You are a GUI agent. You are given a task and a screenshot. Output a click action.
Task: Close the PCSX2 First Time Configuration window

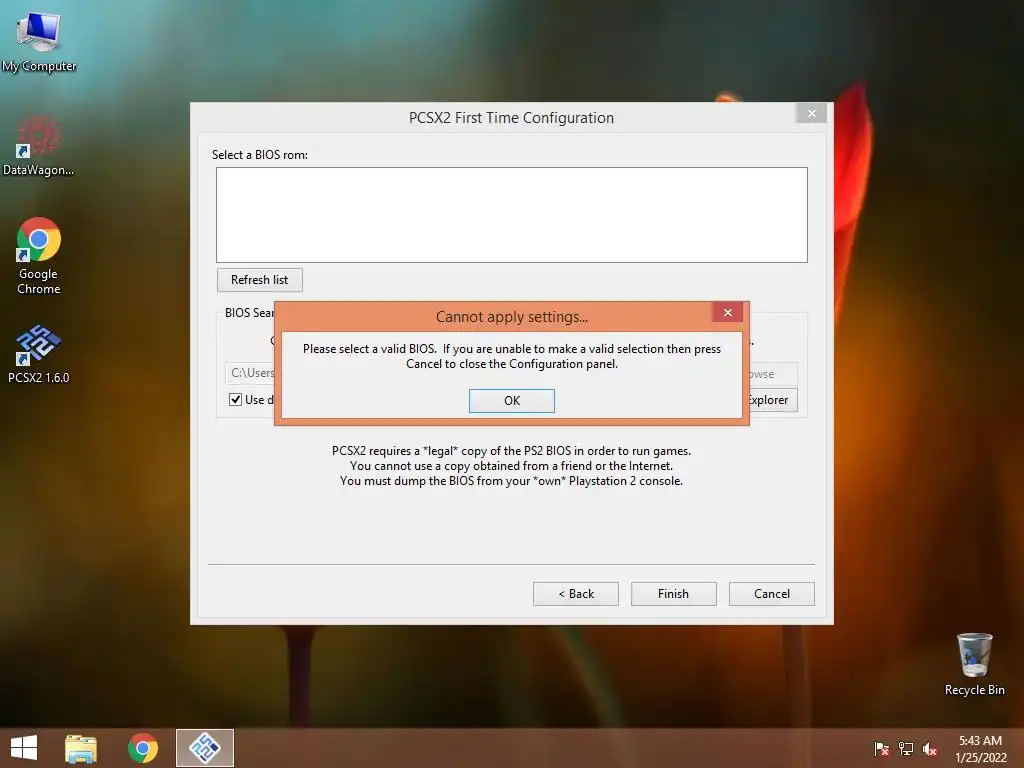click(x=812, y=114)
